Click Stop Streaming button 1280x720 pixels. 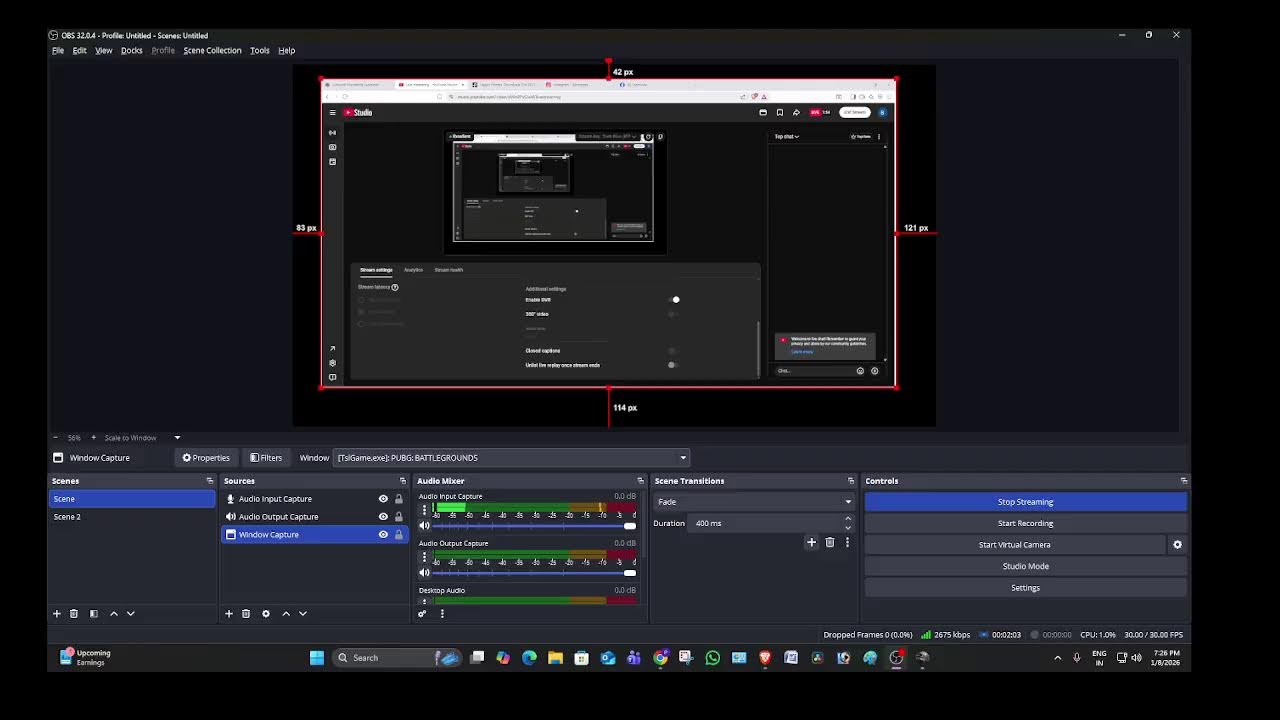point(1025,502)
